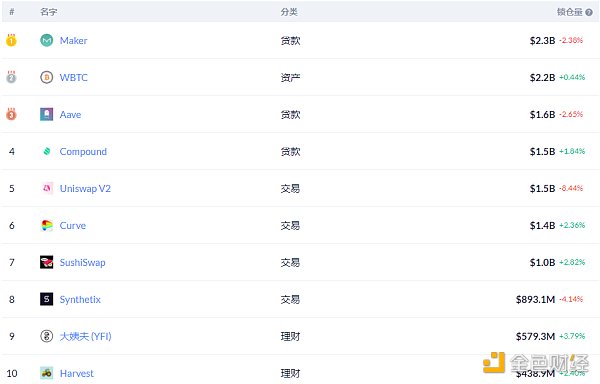The width and height of the screenshot is (600, 384).
Task: Click the 名字 column header
Action: pos(49,12)
